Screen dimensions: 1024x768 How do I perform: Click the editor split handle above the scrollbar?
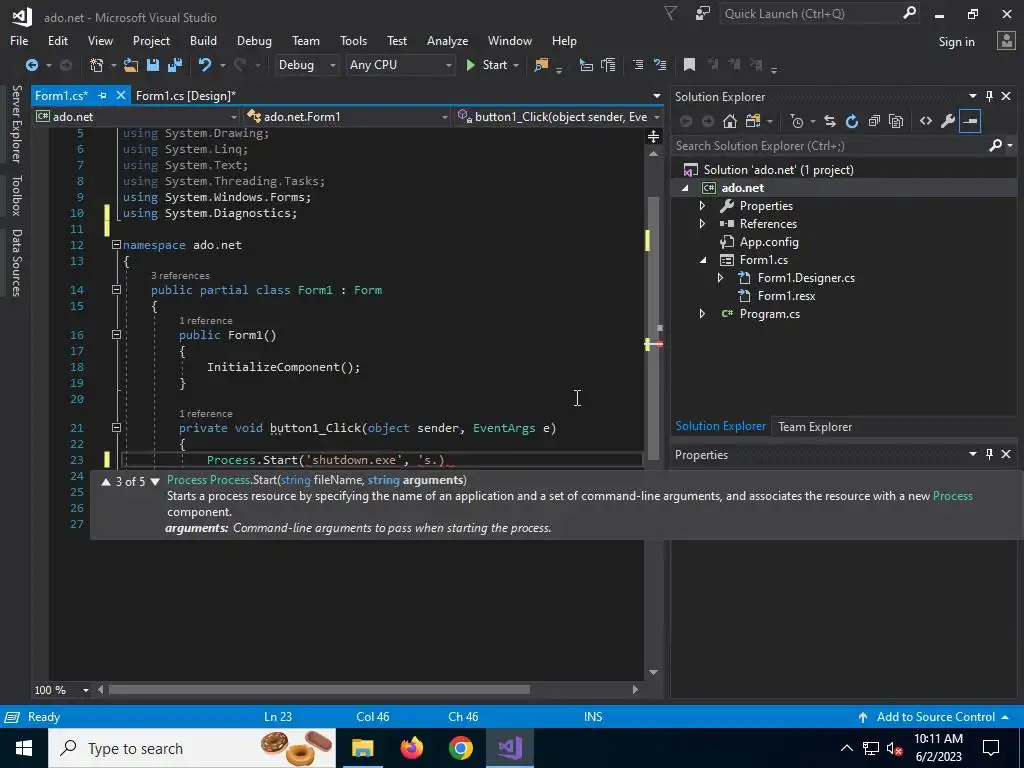click(x=653, y=136)
